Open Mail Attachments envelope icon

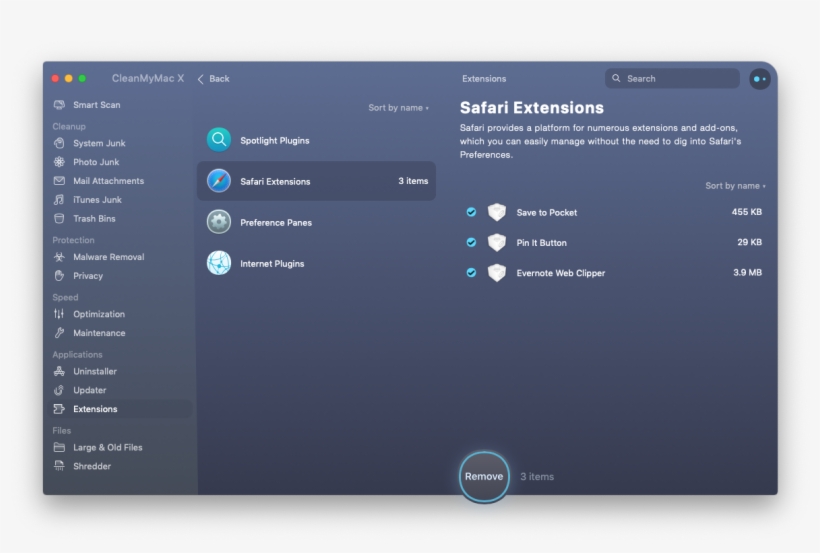point(59,180)
